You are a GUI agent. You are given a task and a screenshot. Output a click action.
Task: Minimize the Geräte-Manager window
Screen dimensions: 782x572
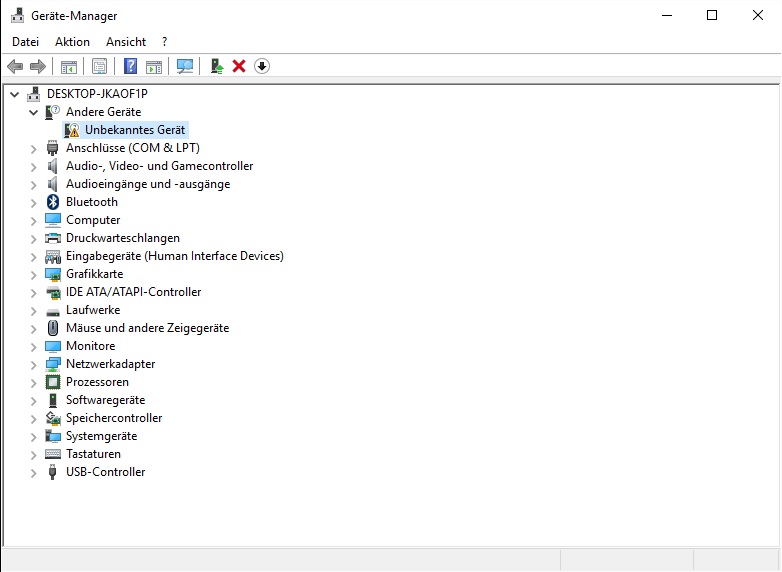667,15
